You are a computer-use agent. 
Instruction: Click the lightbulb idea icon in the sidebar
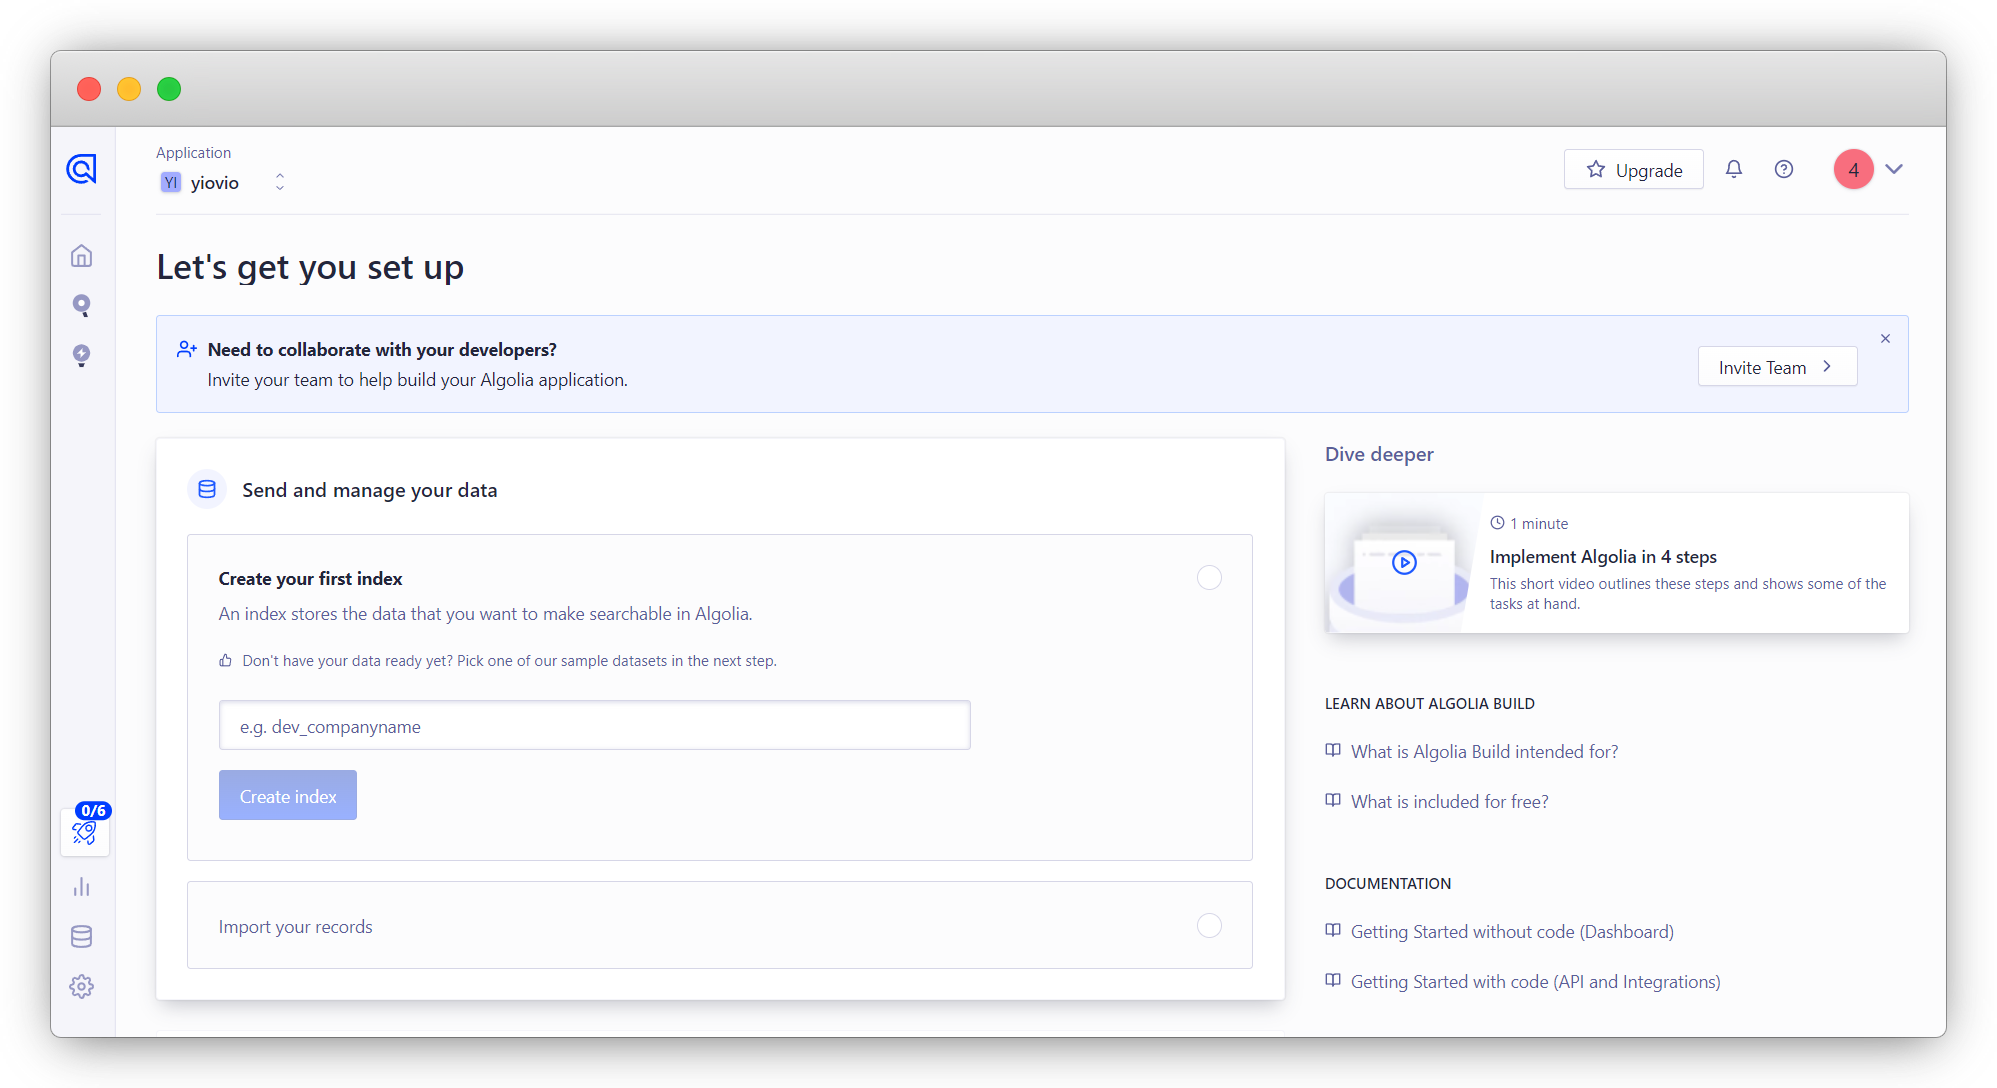click(81, 355)
